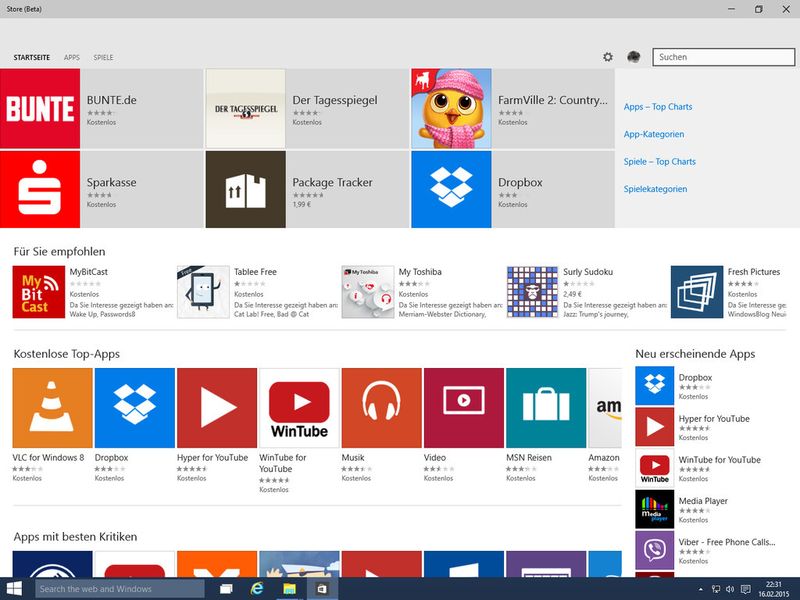
Task: Click the Sparkasse title text
Action: pyautogui.click(x=111, y=182)
